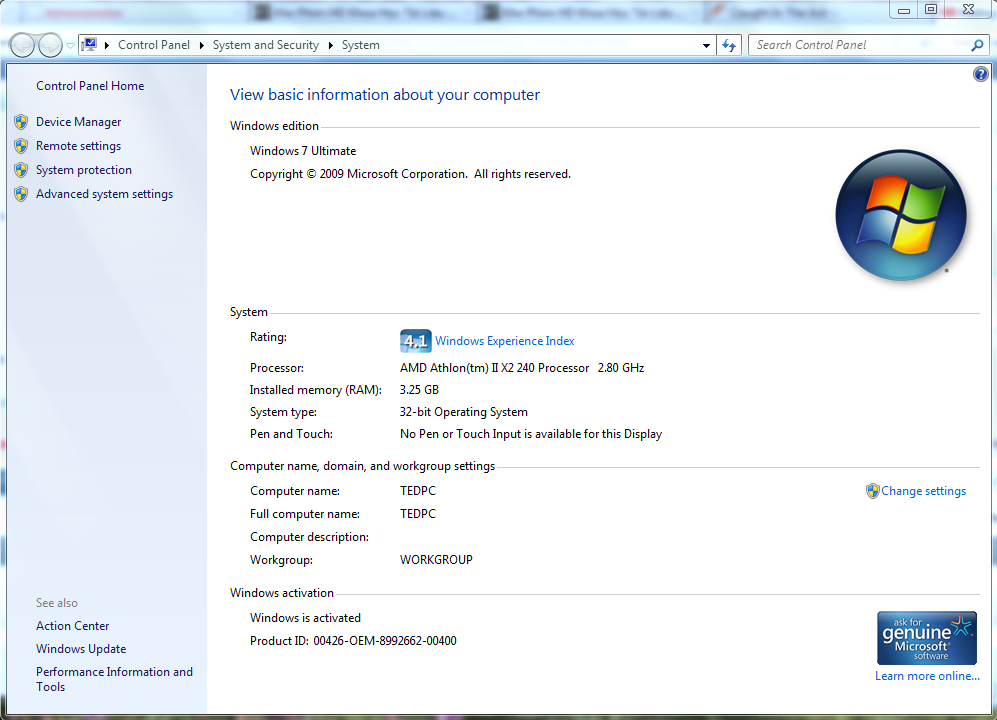
Task: Open Windows Update link
Action: pos(81,649)
